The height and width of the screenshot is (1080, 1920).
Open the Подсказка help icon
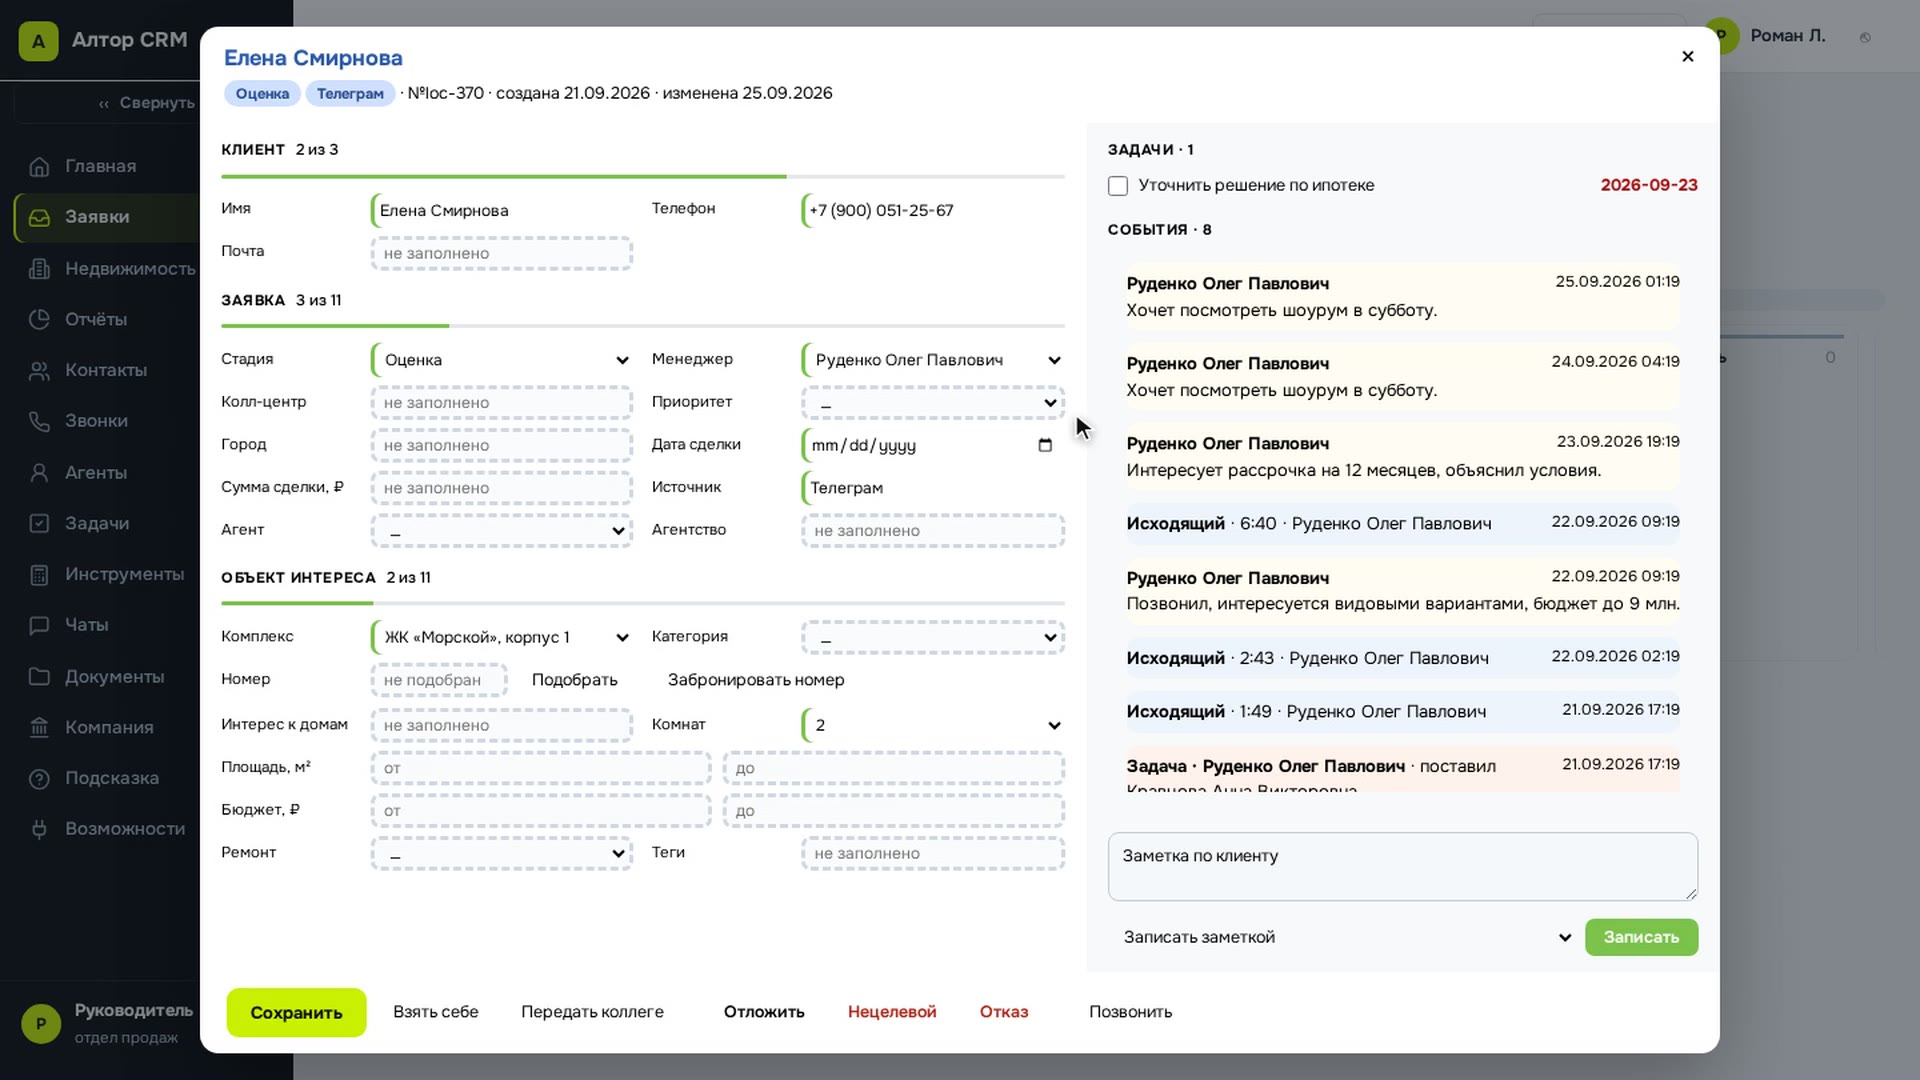click(39, 778)
